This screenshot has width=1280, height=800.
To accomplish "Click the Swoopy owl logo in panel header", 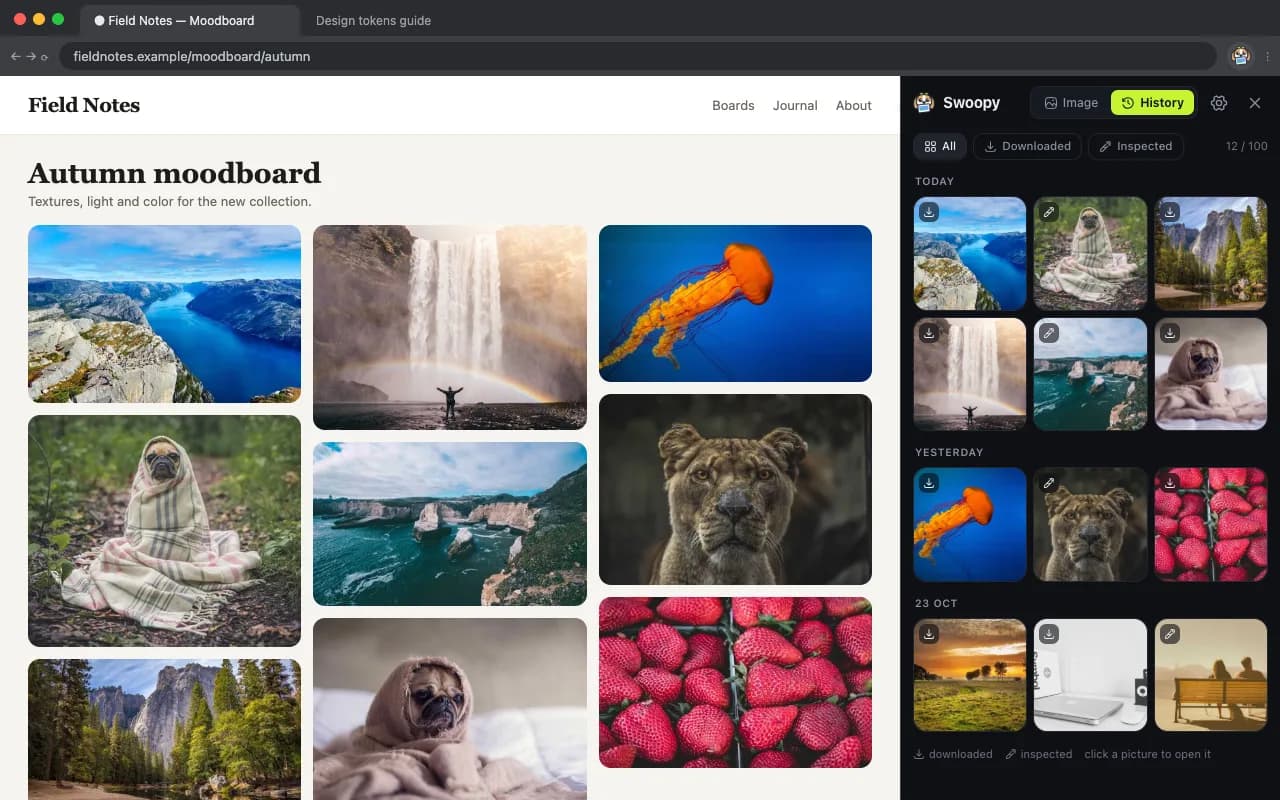I will (924, 102).
